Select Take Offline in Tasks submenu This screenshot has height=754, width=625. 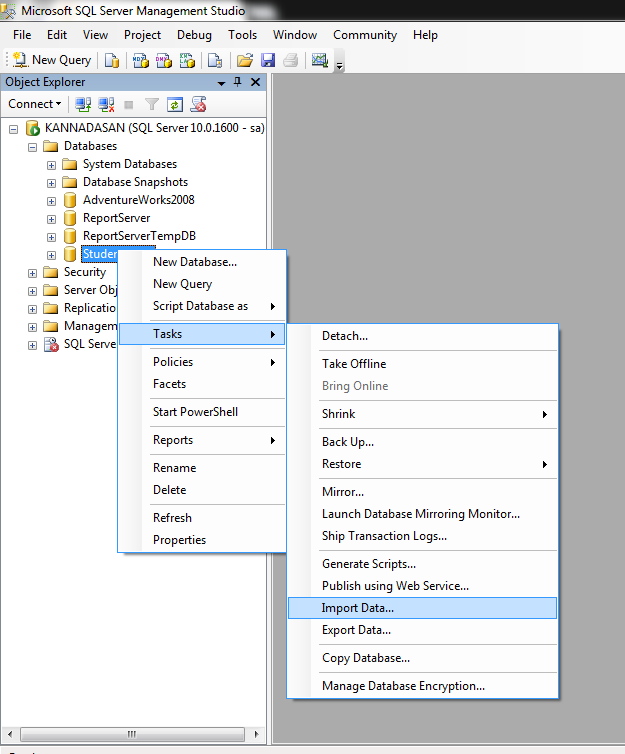[x=423, y=364]
